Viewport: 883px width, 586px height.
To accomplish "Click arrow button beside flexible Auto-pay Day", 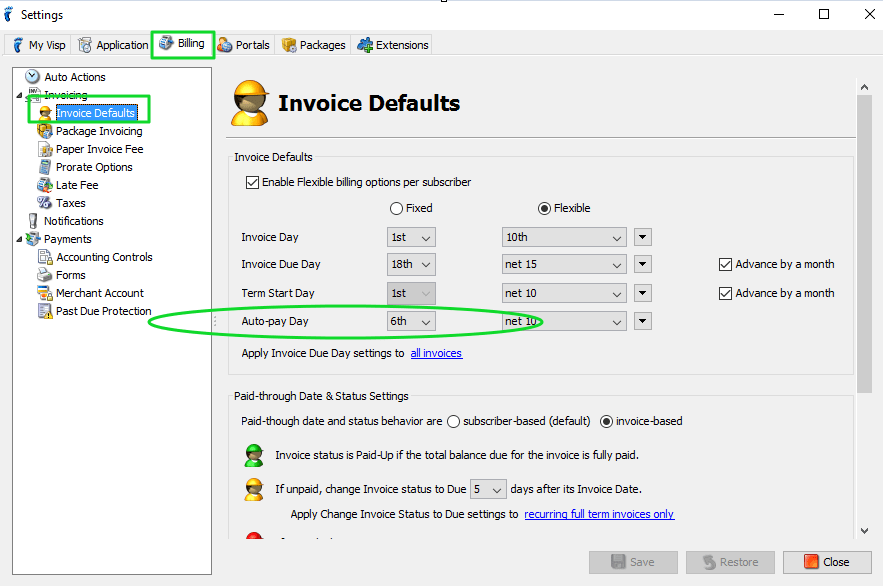I will [x=643, y=321].
